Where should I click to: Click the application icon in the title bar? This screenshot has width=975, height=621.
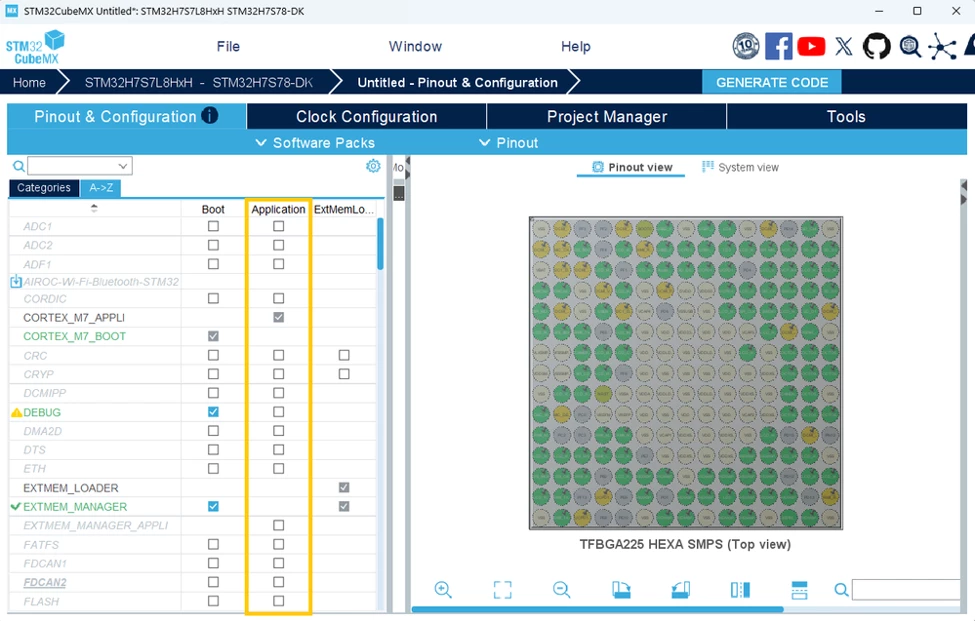11,11
